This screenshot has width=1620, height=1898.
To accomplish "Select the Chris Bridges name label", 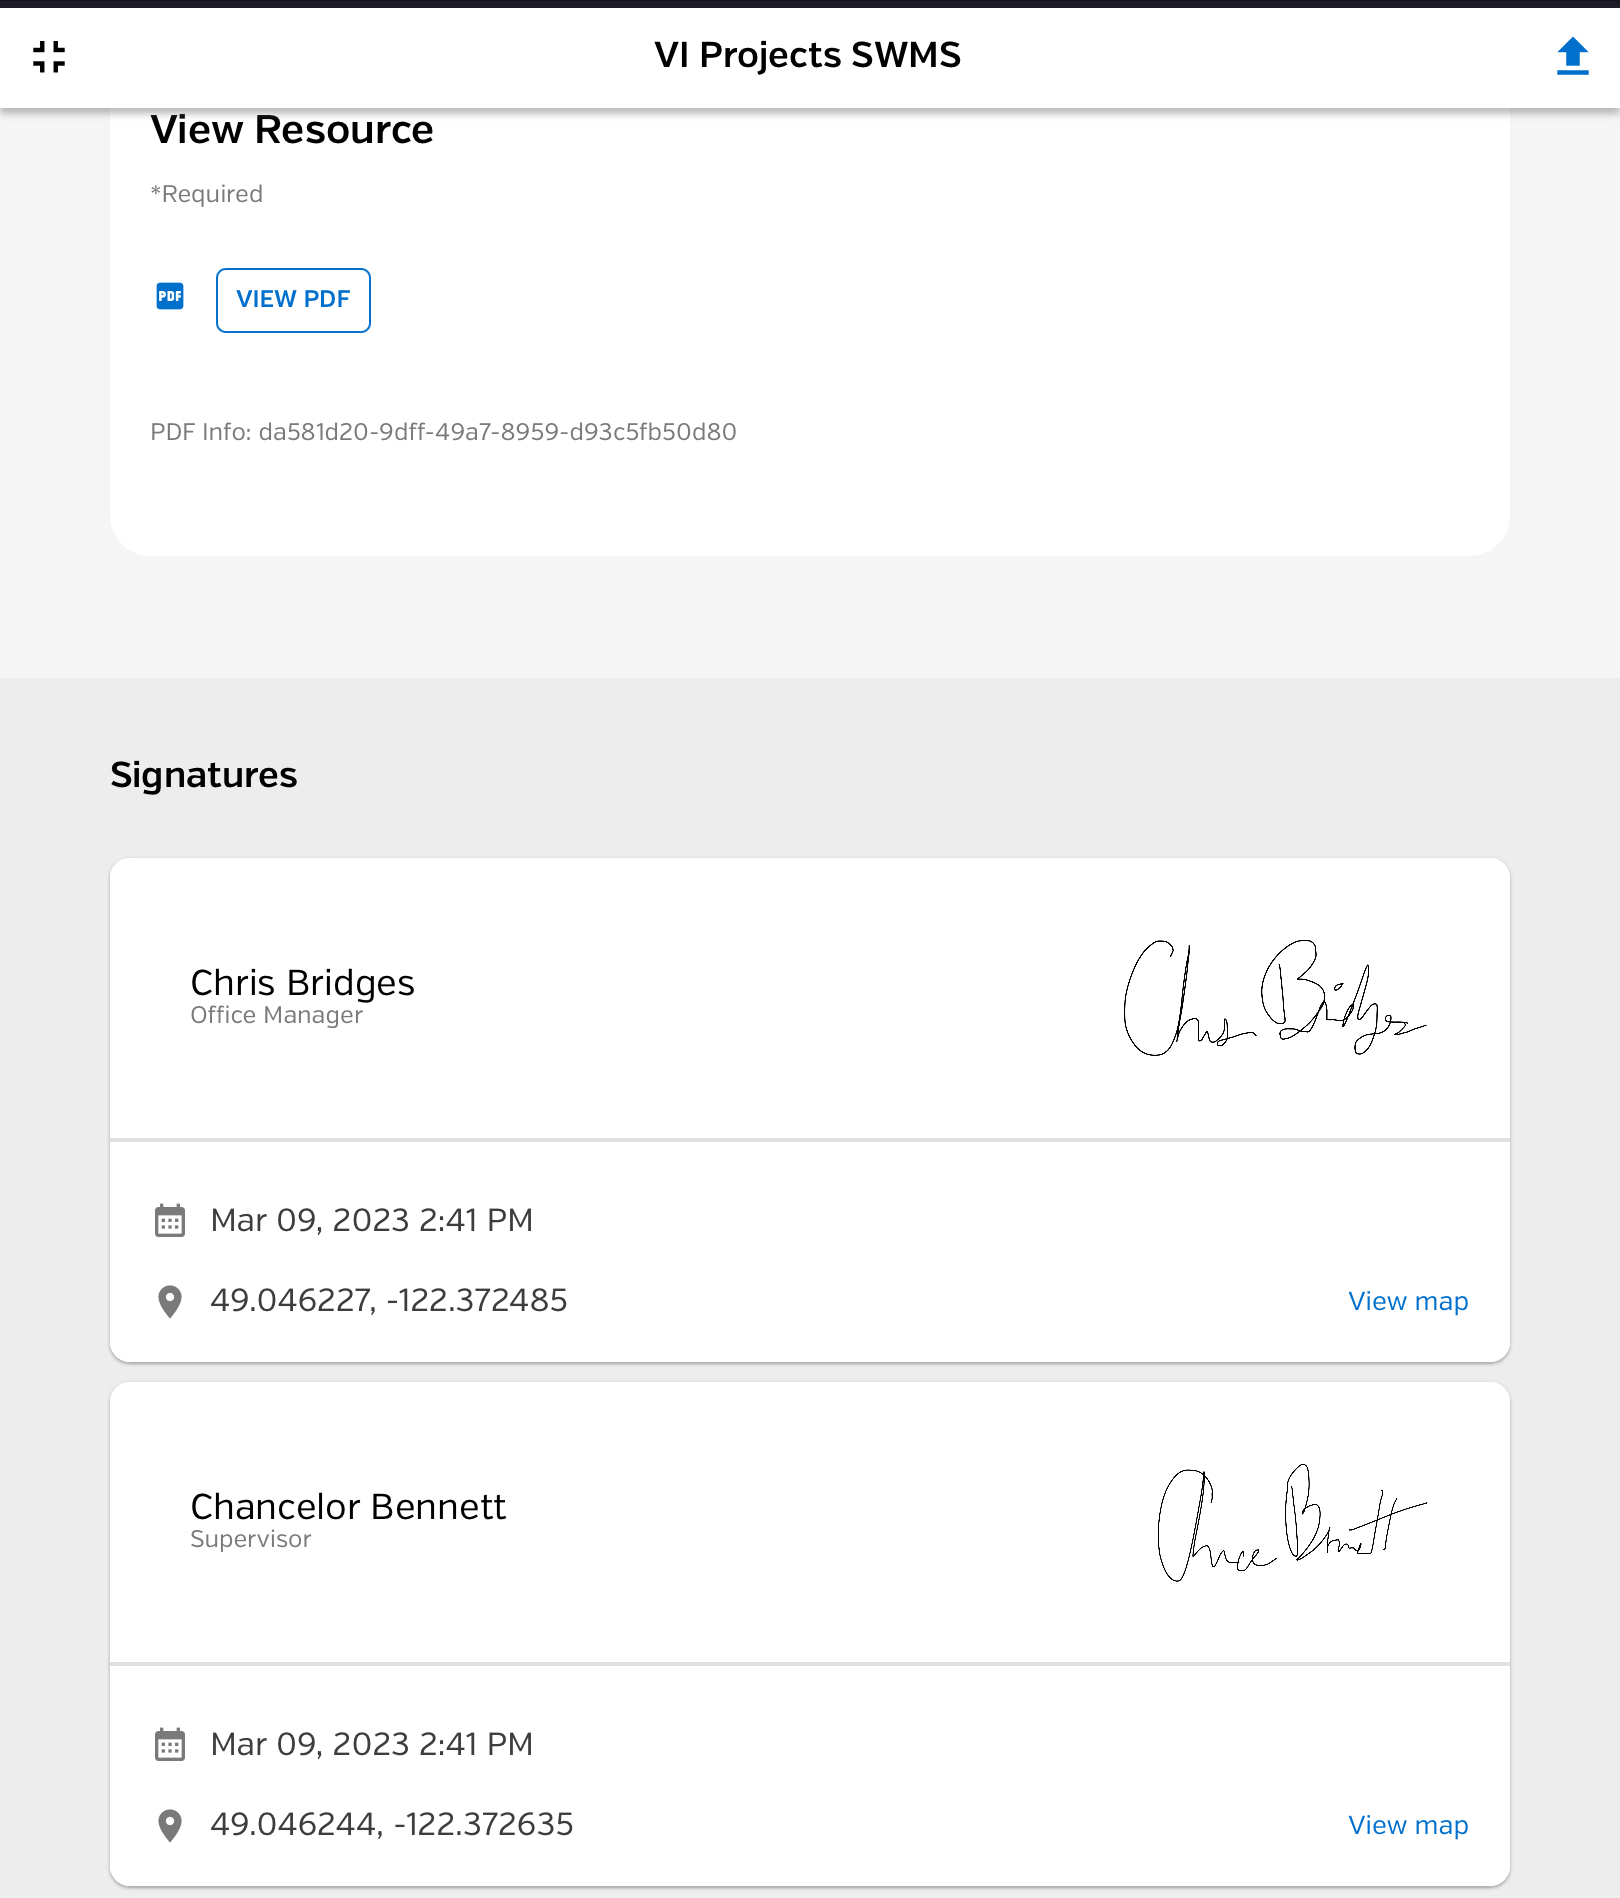I will (x=302, y=983).
